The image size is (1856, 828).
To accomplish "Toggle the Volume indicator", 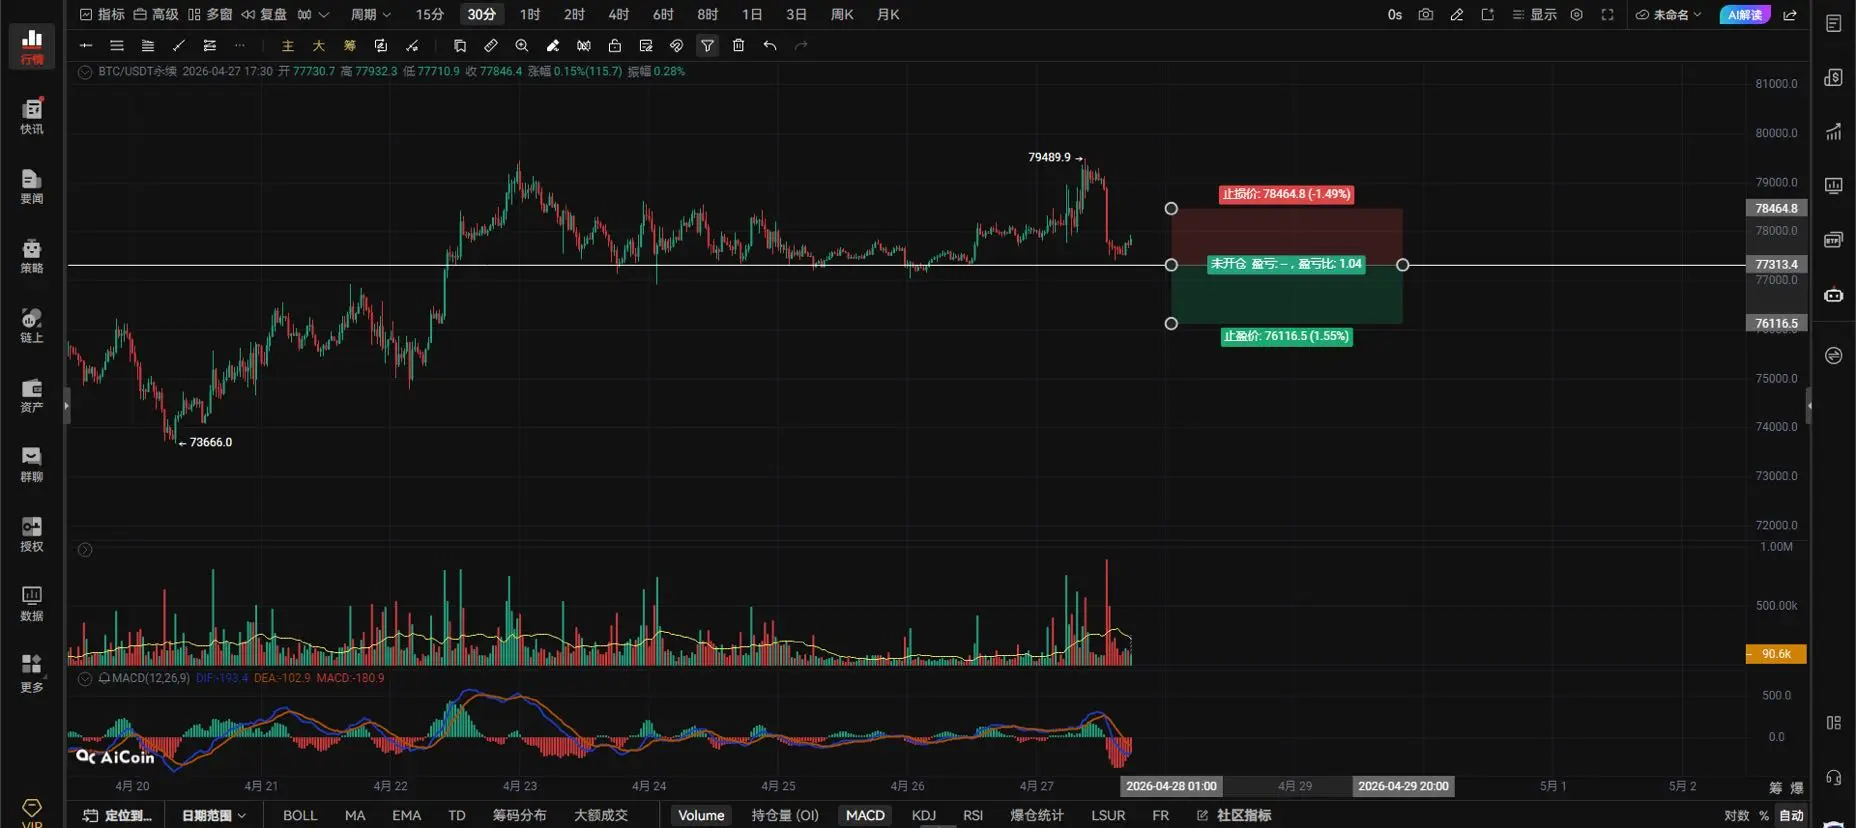I will pyautogui.click(x=701, y=815).
